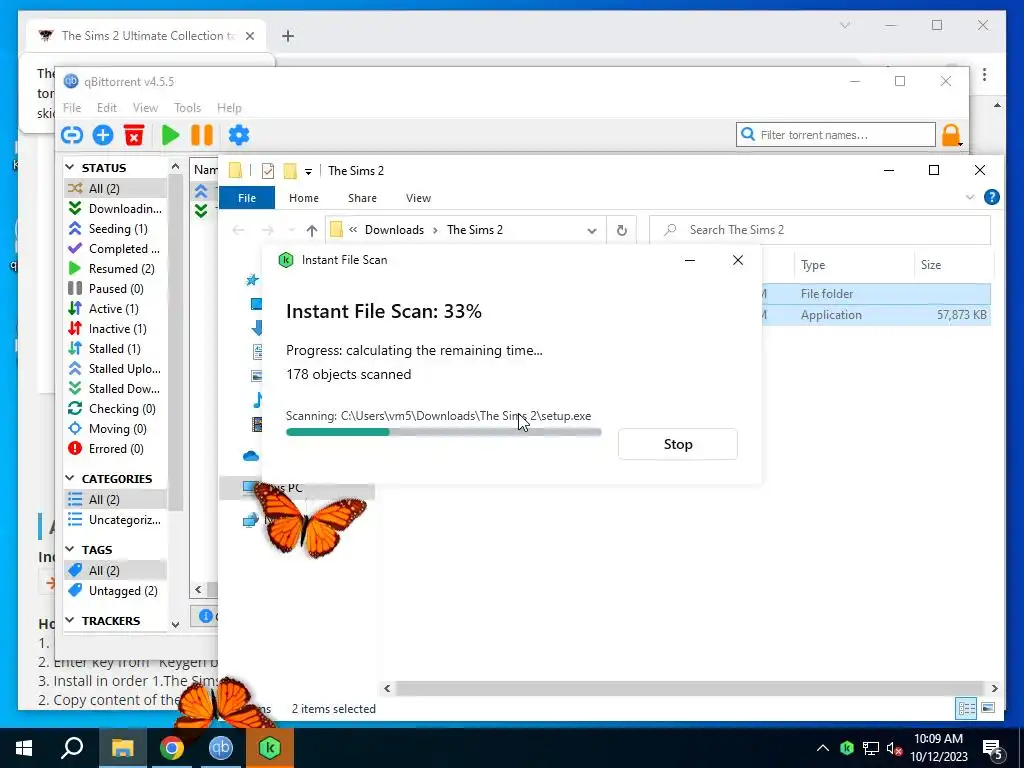Open qBittorrent Options gear icon
Image resolution: width=1024 pixels, height=768 pixels.
pos(239,135)
